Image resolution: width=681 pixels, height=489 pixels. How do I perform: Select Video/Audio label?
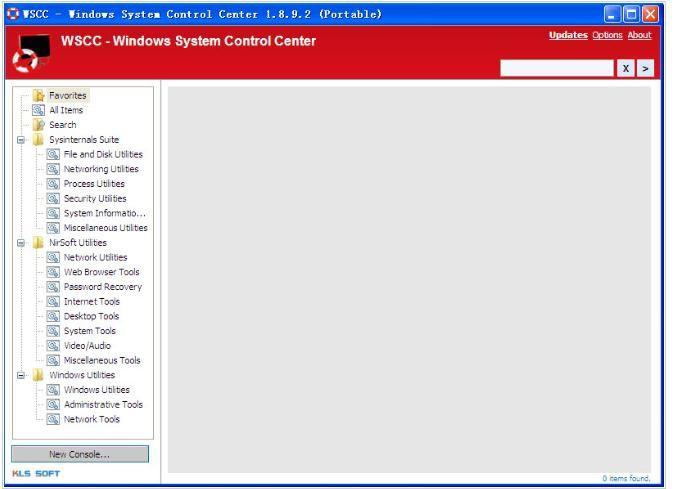click(x=87, y=346)
